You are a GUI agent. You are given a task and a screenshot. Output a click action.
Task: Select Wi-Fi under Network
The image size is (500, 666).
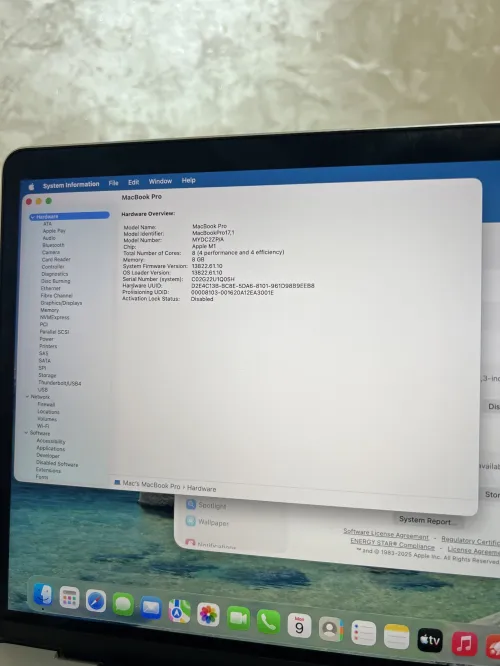(x=42, y=426)
